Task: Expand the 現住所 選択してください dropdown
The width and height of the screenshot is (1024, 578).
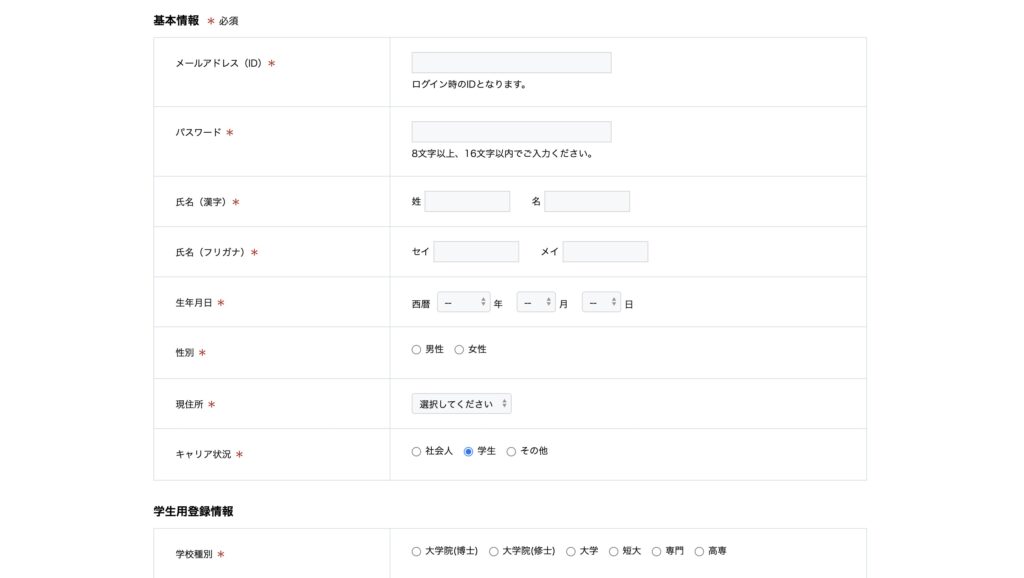Action: click(461, 404)
